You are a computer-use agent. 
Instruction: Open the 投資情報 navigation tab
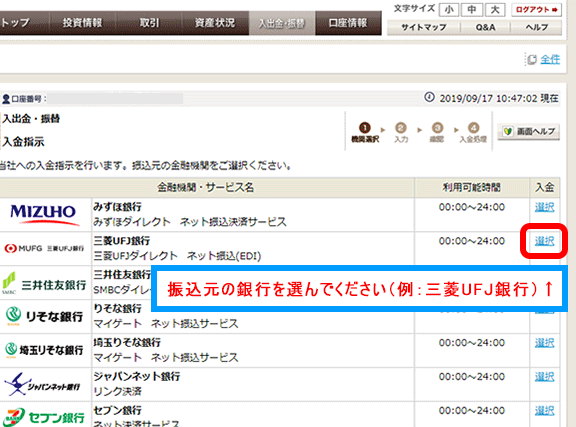click(83, 23)
